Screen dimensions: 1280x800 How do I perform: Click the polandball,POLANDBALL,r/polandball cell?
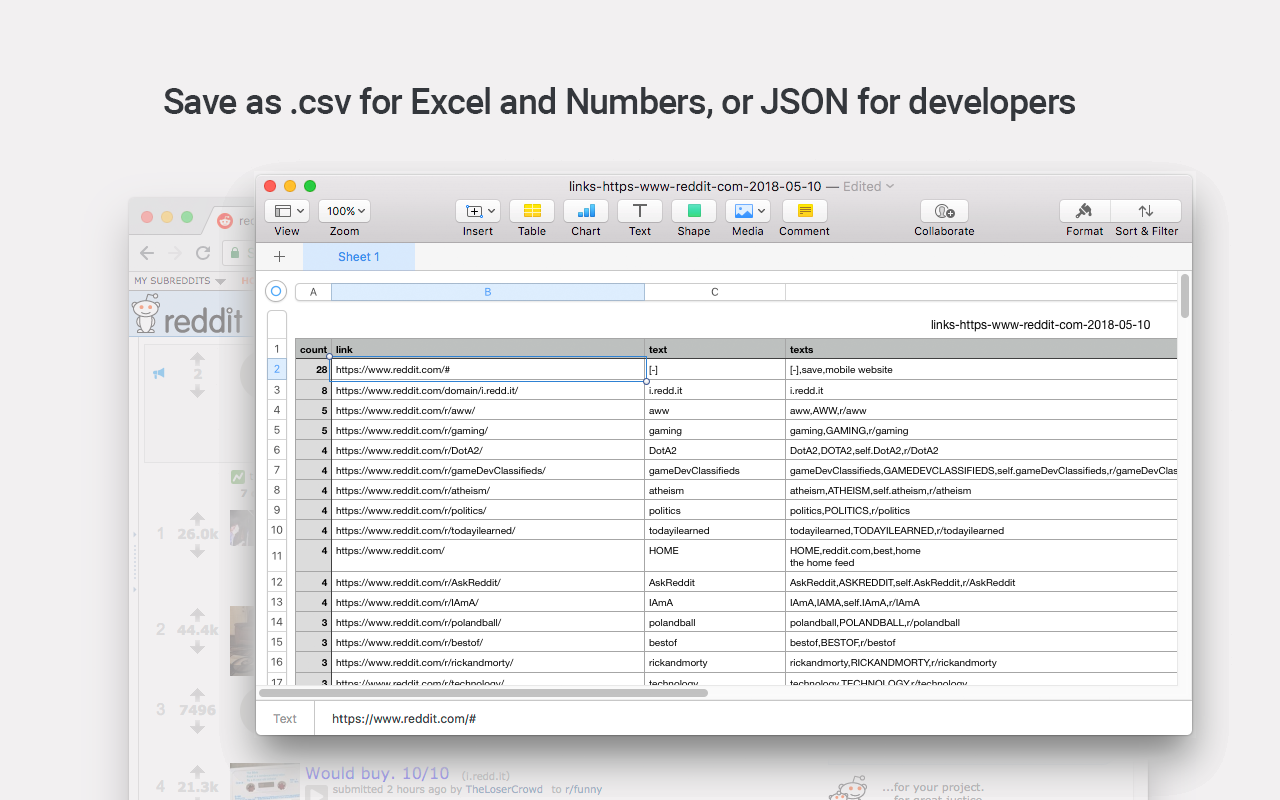[x=981, y=622]
